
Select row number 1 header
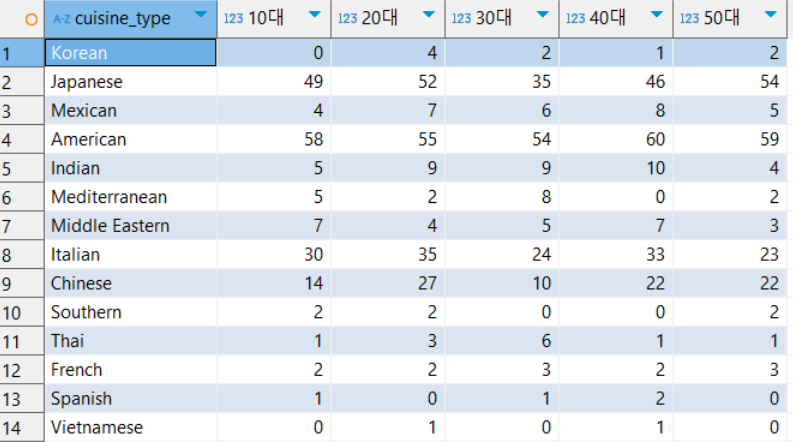pyautogui.click(x=22, y=53)
